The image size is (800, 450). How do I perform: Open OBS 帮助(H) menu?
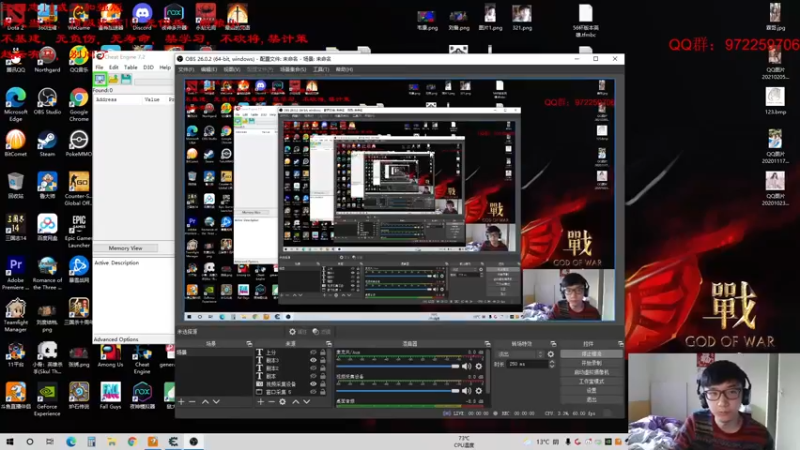(x=344, y=69)
